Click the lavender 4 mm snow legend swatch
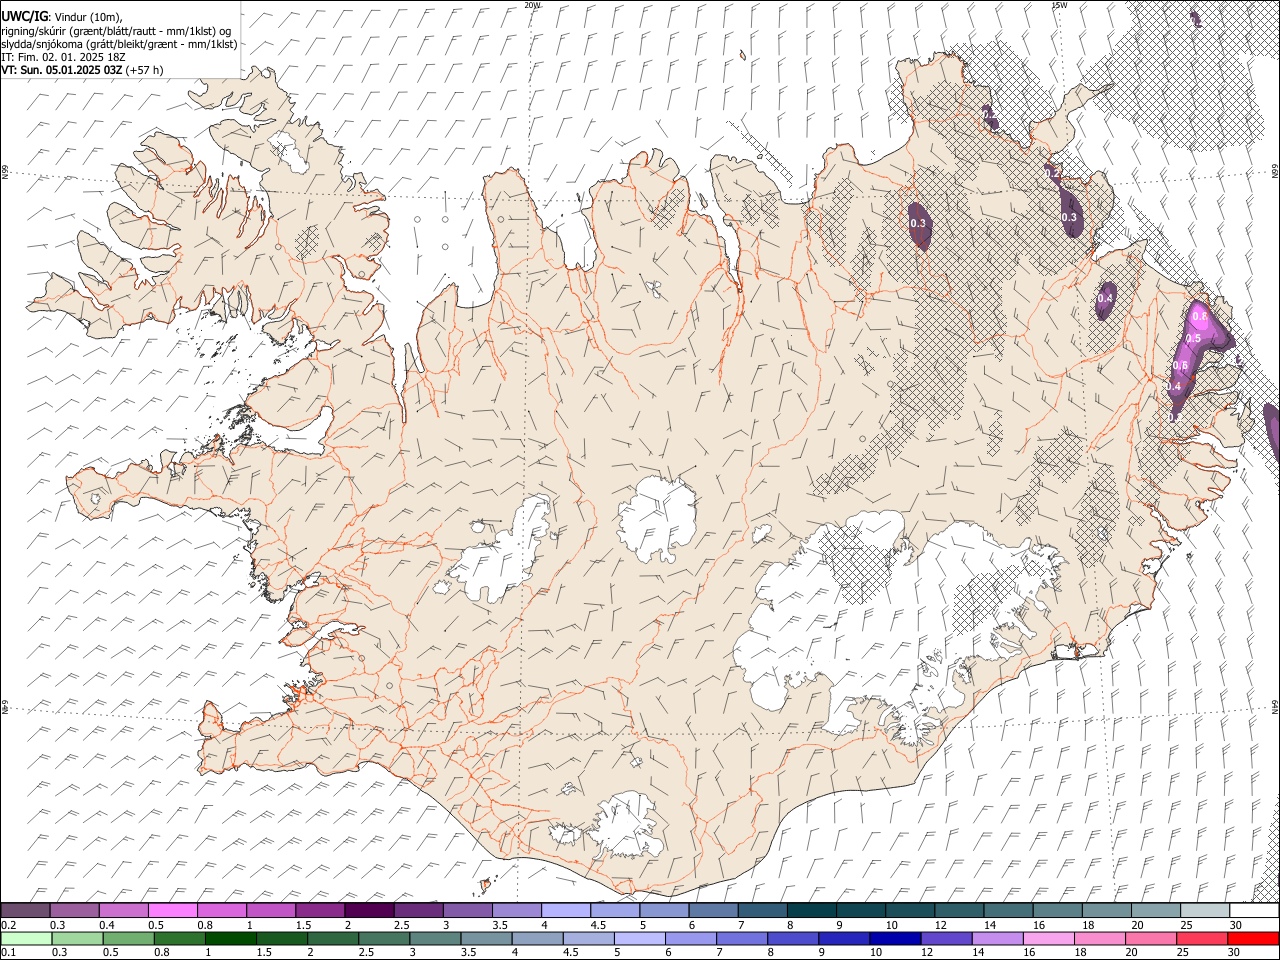1280x960 pixels. tap(566, 911)
